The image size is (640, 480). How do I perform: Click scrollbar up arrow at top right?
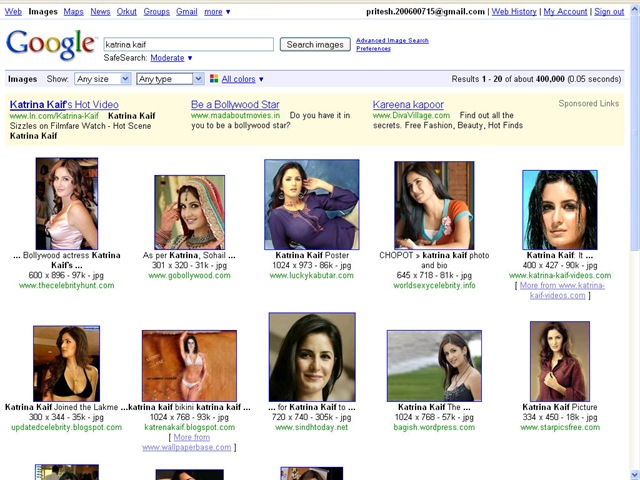(635, 9)
